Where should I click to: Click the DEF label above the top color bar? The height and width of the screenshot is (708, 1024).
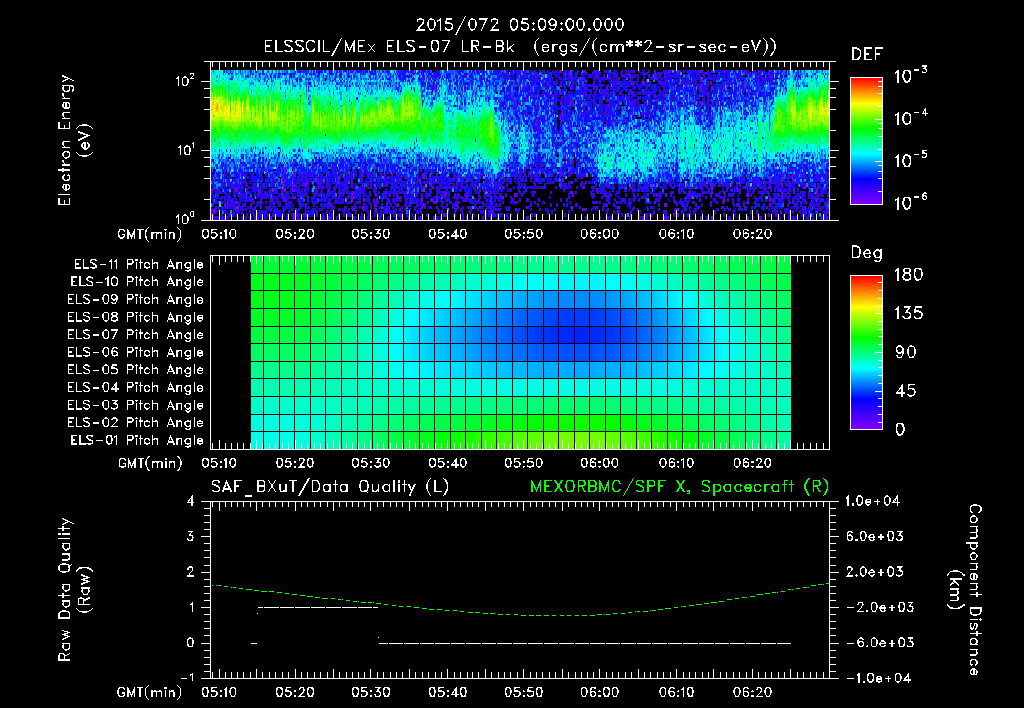coord(867,55)
